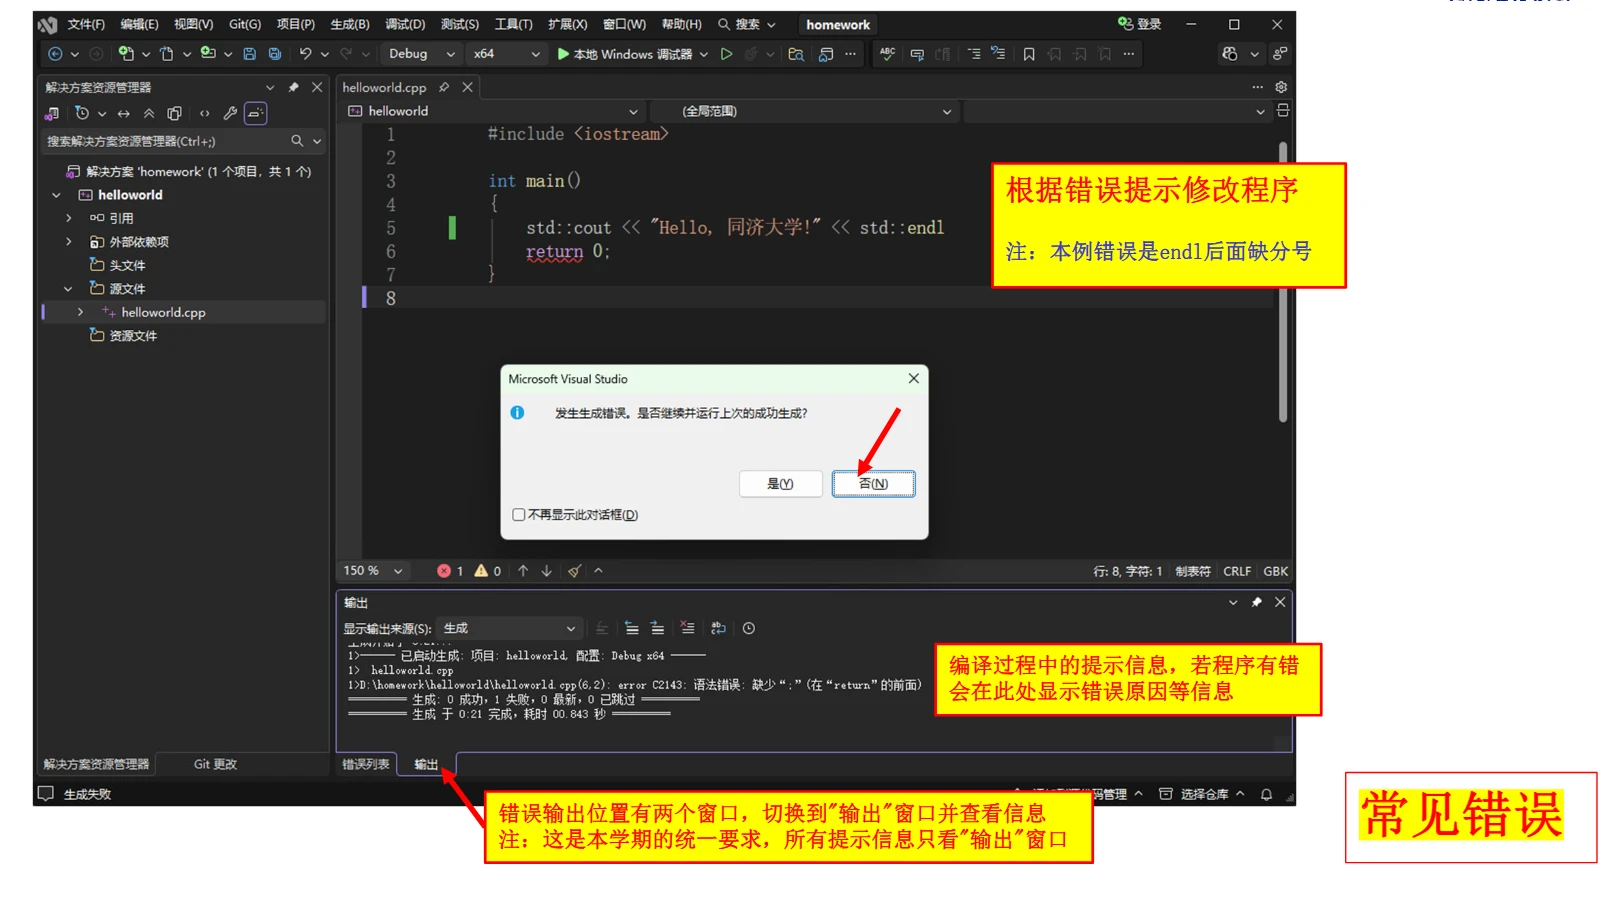Click the 搜索 button in title bar
Viewport: 1613px width, 897px height.
pos(746,24)
